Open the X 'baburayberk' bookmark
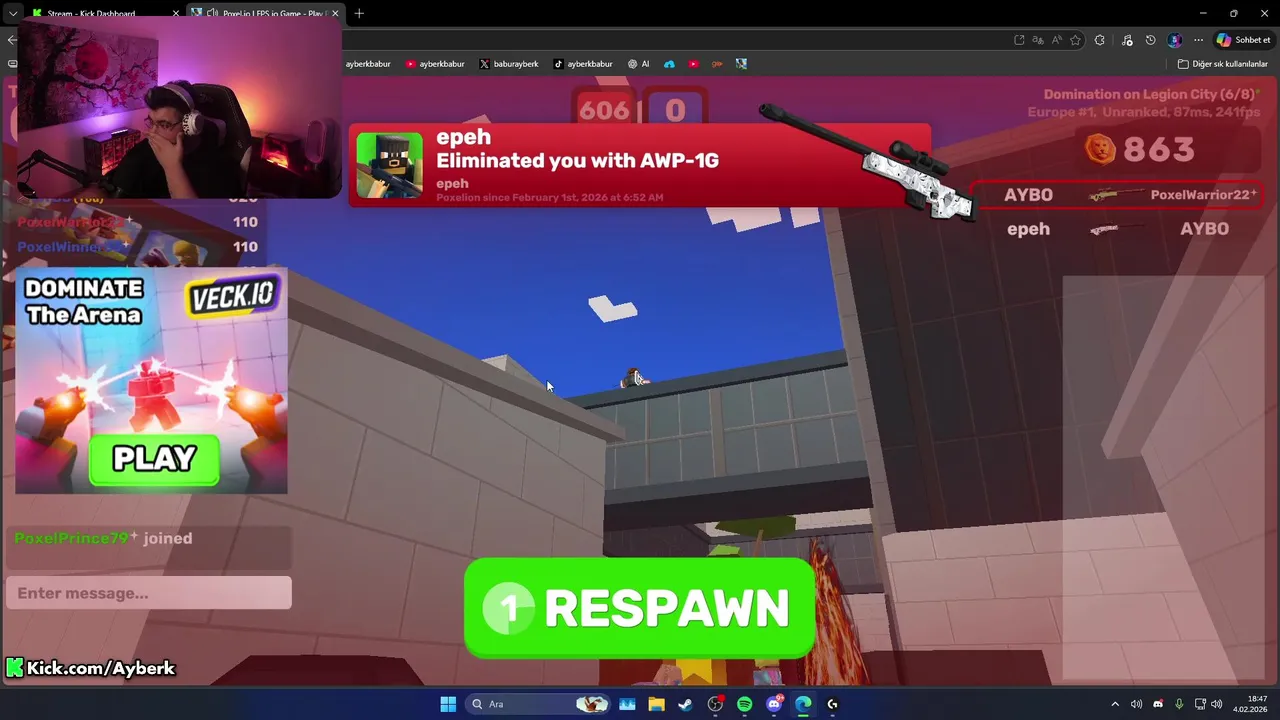This screenshot has width=1280, height=720. 509,64
